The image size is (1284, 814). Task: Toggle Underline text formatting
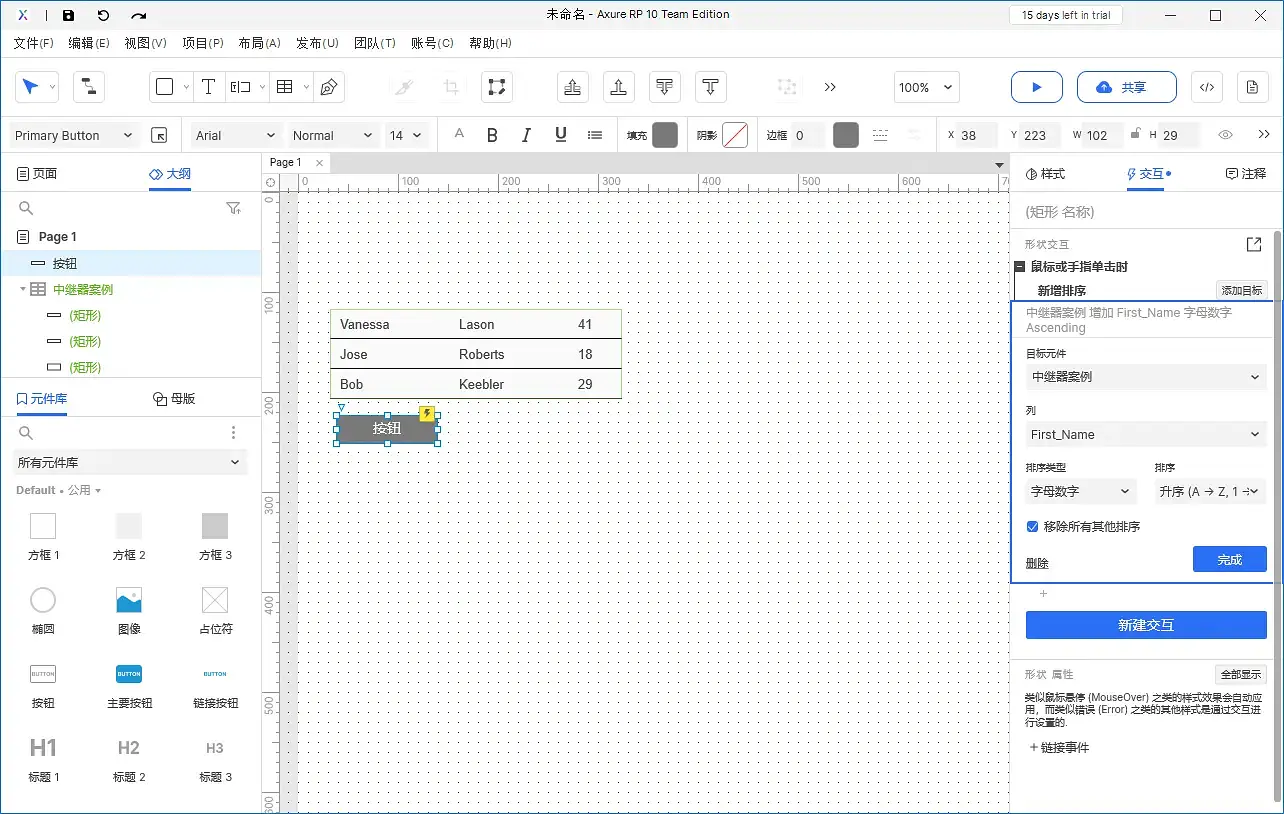(x=560, y=135)
